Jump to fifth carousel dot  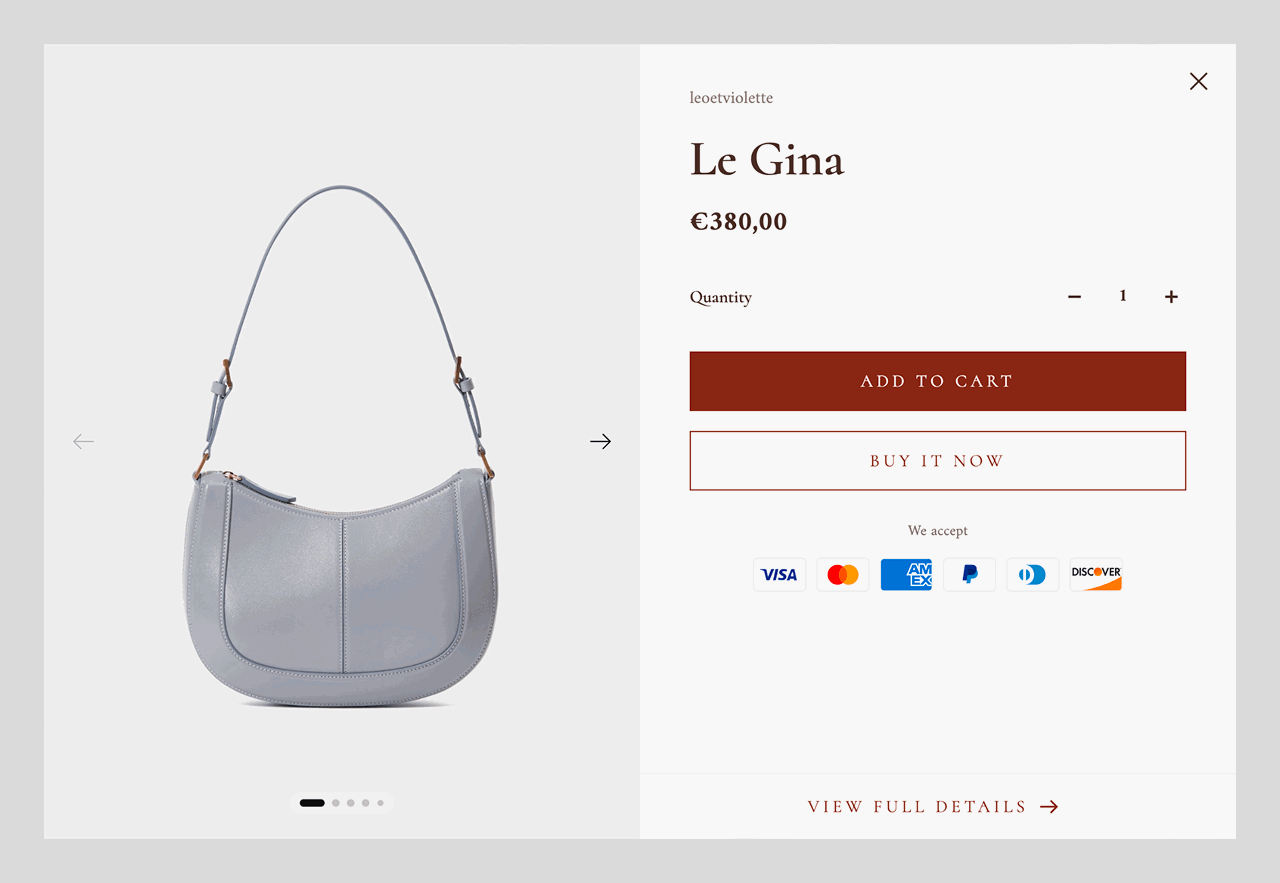[x=380, y=803]
